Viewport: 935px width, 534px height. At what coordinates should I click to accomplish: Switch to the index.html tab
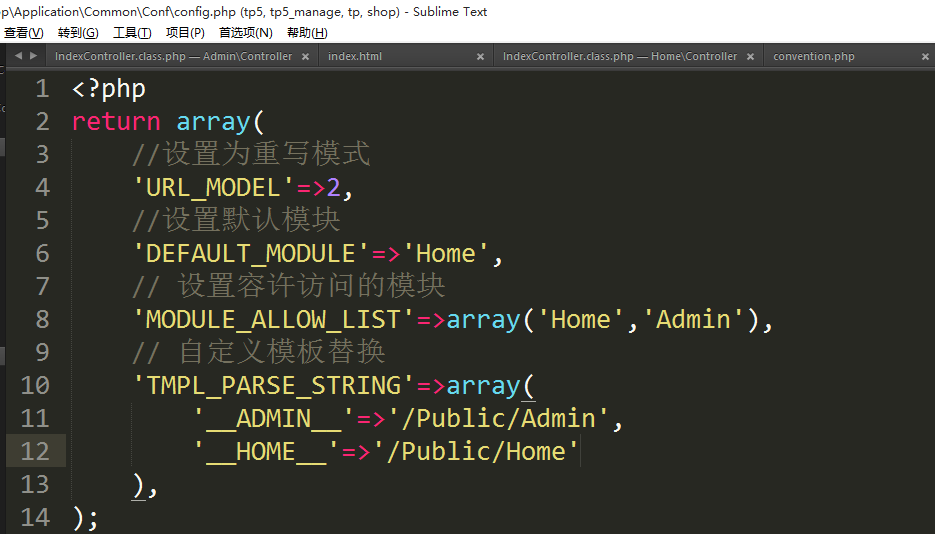(x=355, y=56)
